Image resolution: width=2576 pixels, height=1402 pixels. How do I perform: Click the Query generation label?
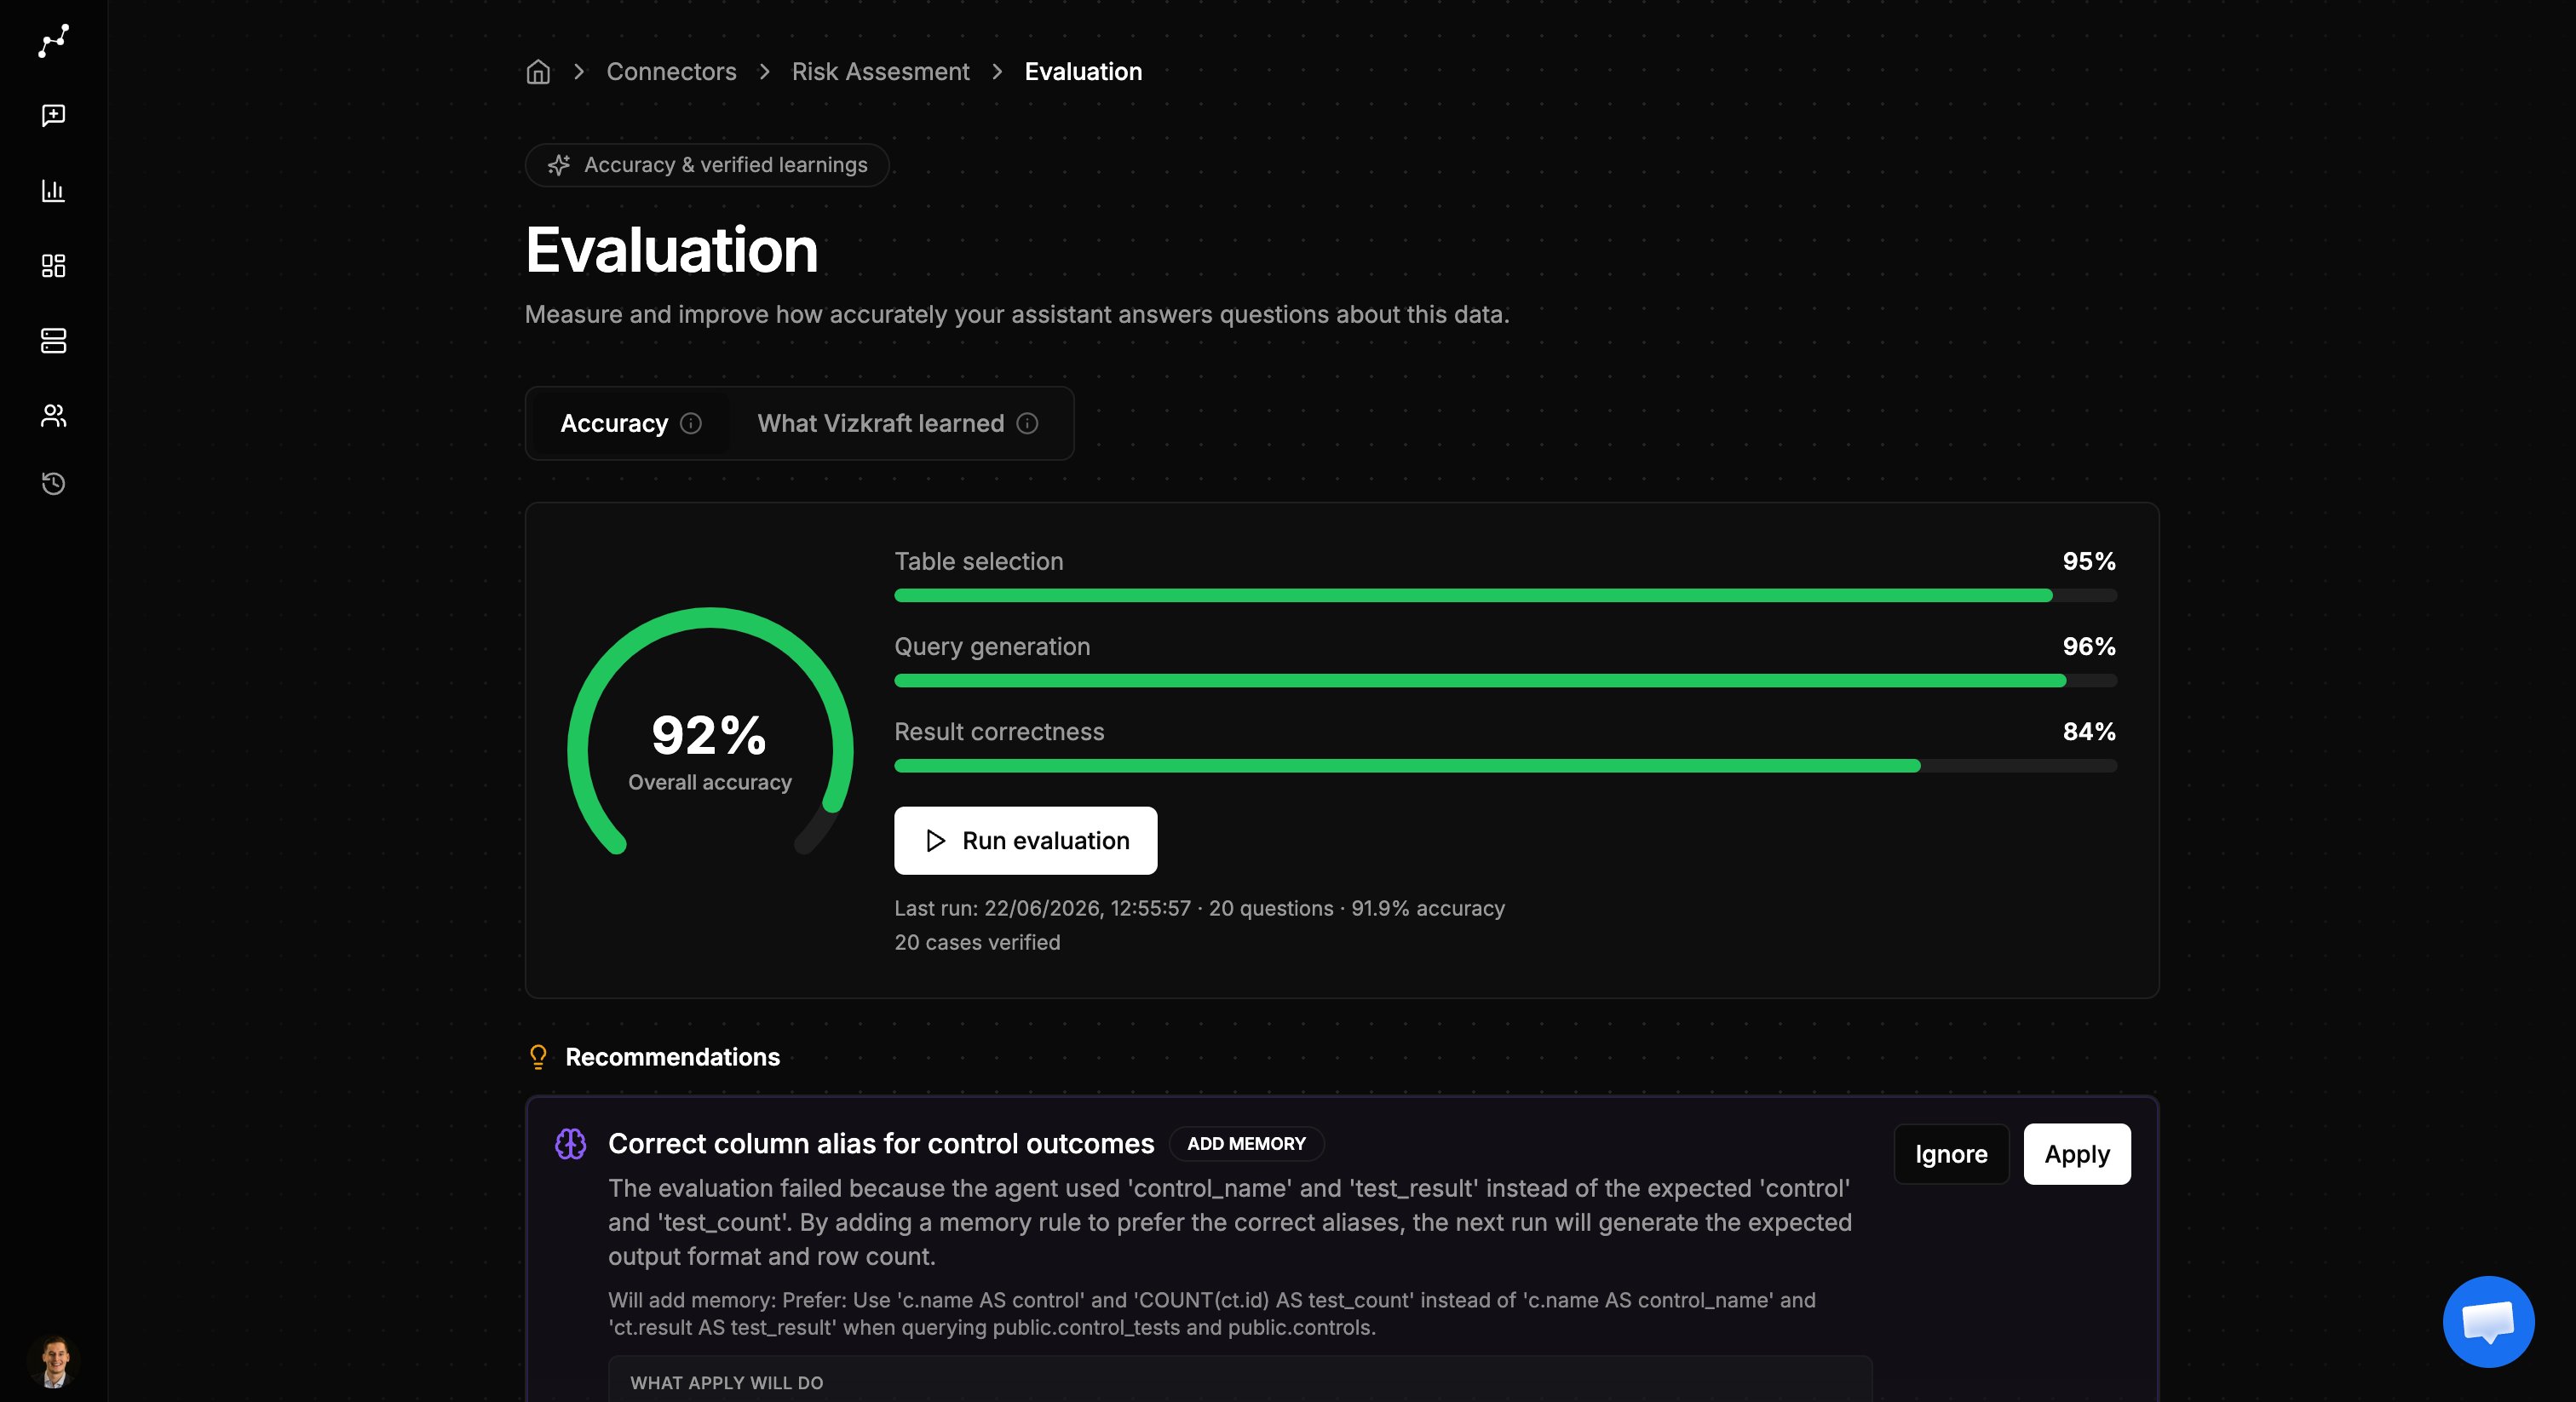click(x=992, y=646)
